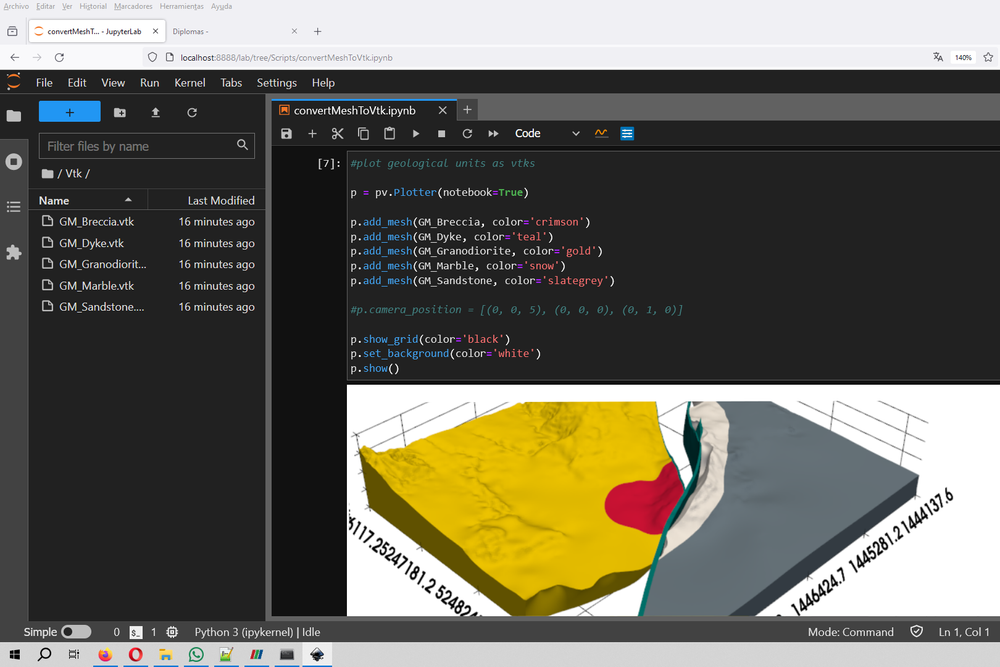Save the notebook with the floppy icon

pos(286,133)
